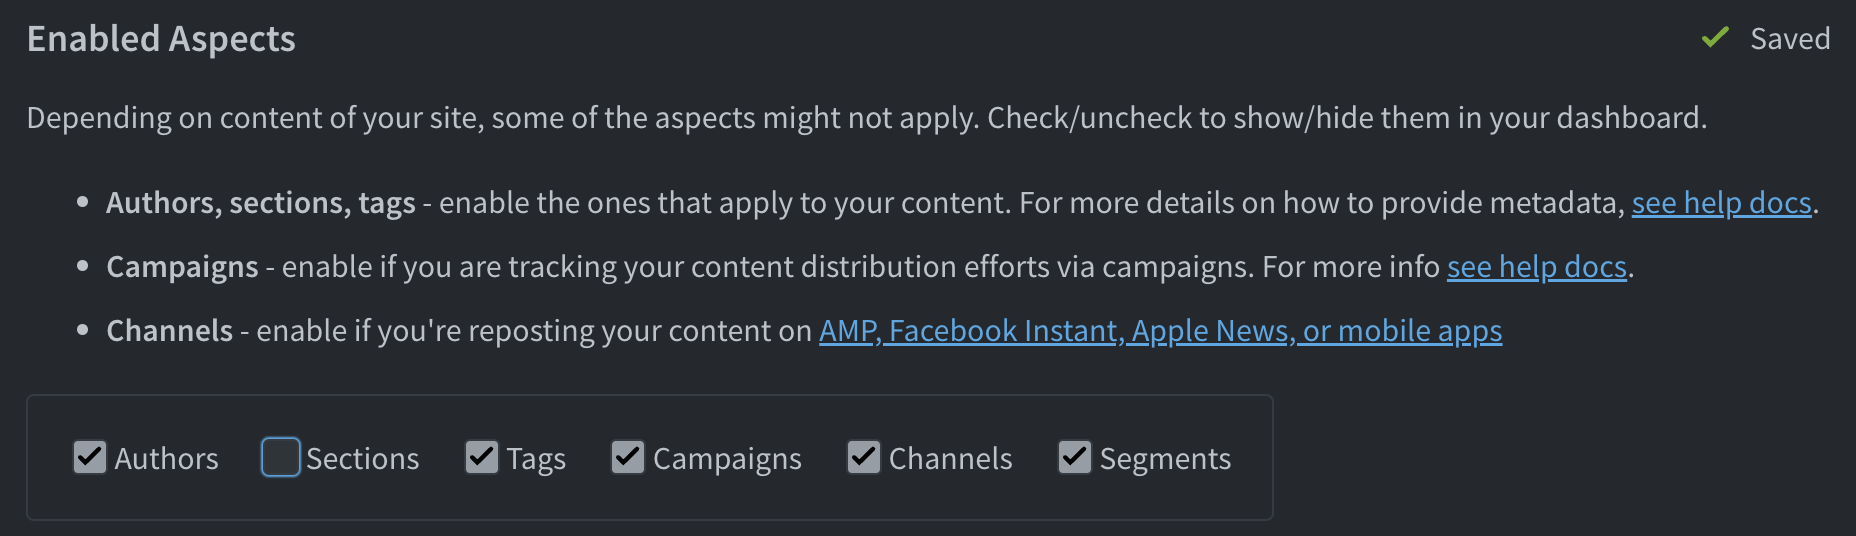Uncheck the Segments checkbox
Image resolution: width=1856 pixels, height=536 pixels.
pyautogui.click(x=1075, y=457)
